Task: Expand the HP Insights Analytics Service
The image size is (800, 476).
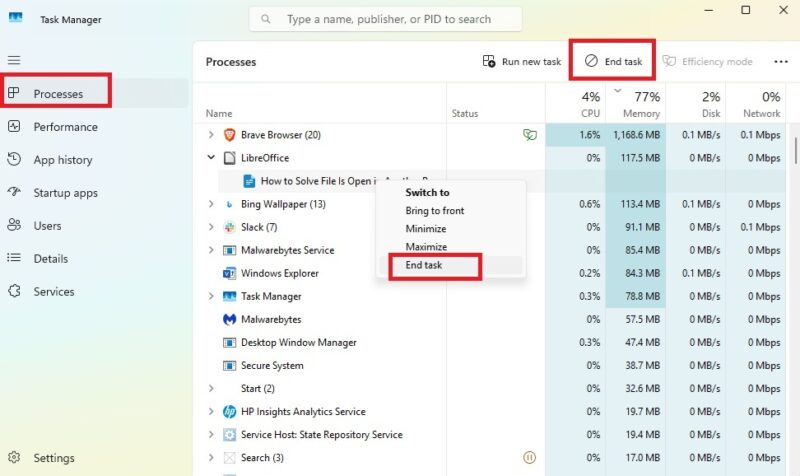Action: pyautogui.click(x=210, y=412)
